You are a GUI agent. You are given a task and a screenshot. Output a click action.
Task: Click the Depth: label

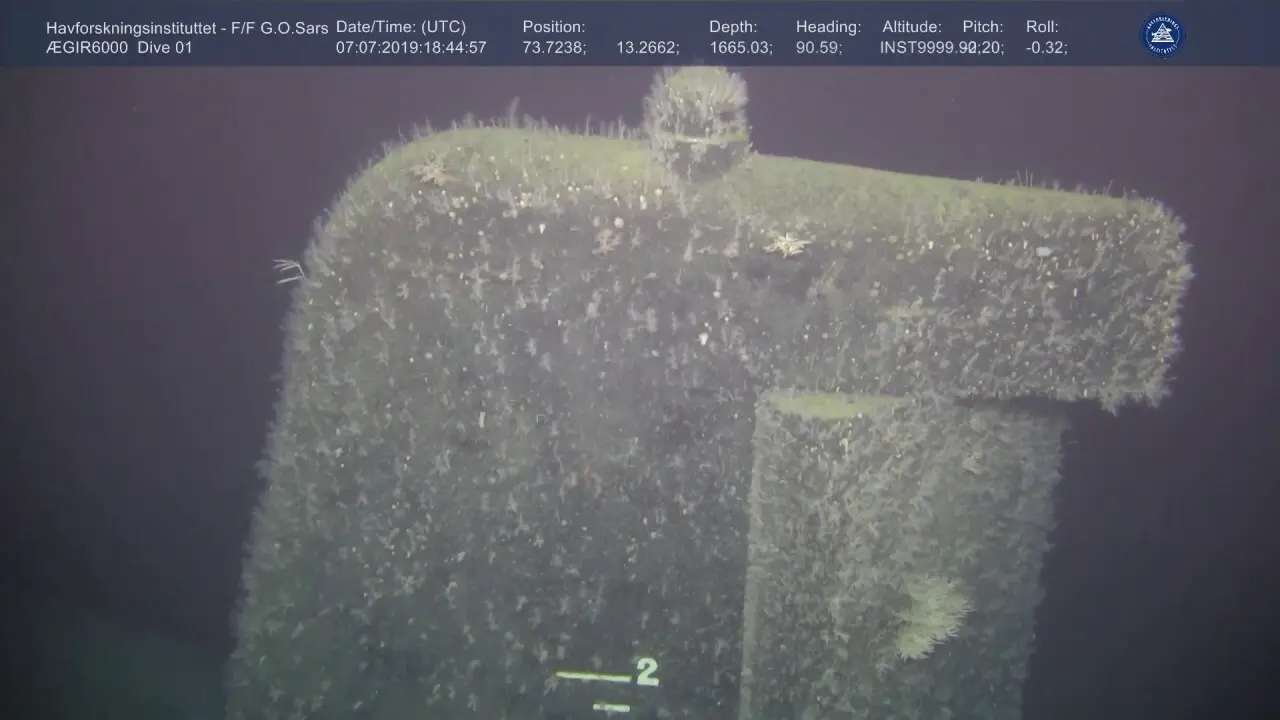tap(733, 27)
